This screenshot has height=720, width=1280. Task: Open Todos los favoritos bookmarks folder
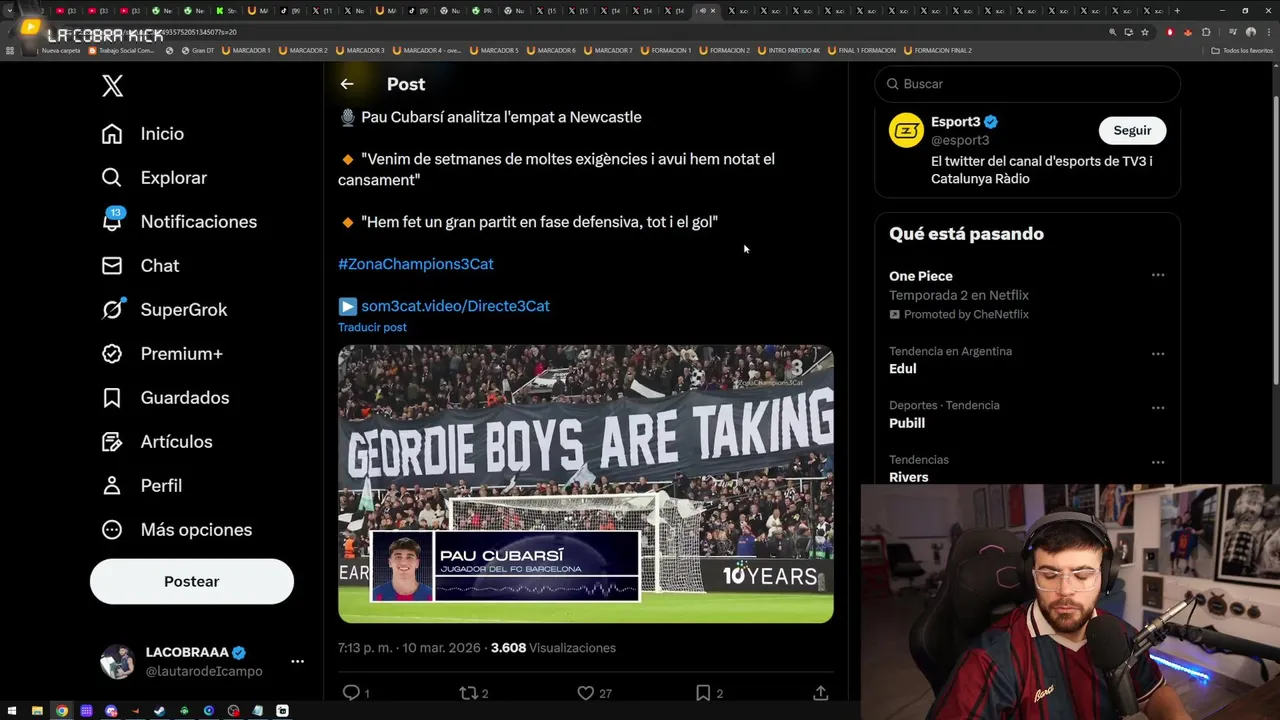coord(1241,50)
